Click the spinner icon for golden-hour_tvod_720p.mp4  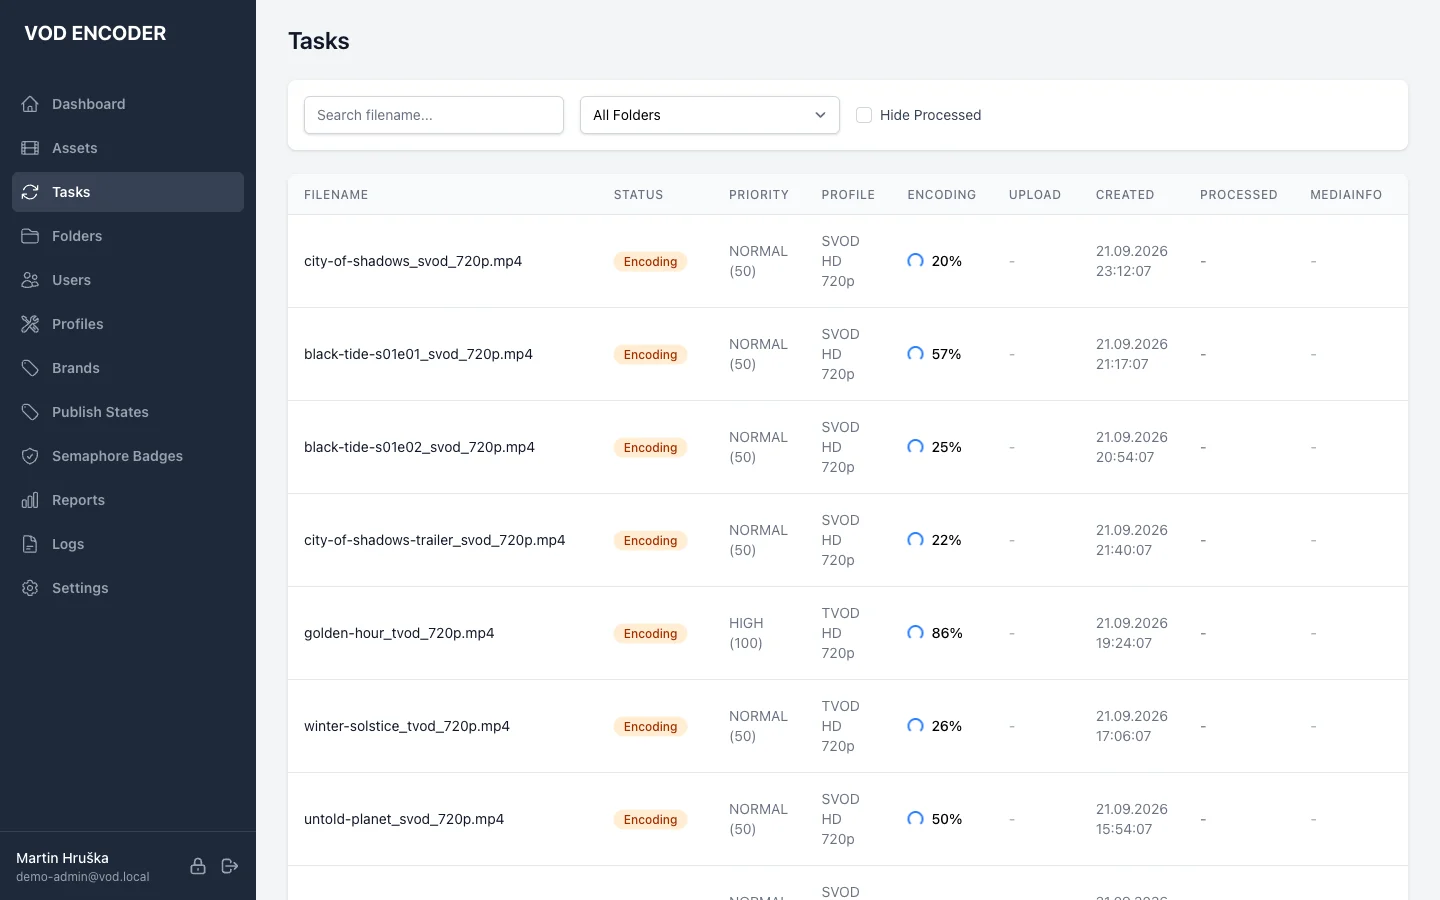click(915, 633)
